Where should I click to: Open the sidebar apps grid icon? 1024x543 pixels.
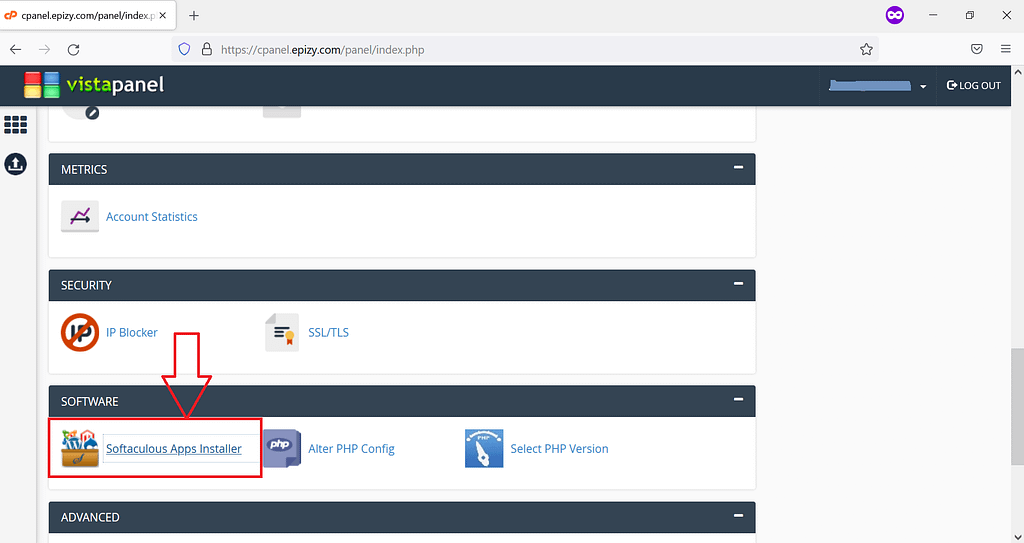[16, 125]
